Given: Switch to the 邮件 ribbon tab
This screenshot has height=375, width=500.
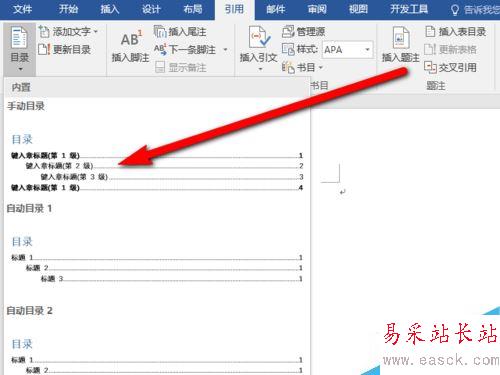Looking at the screenshot, I should (x=276, y=9).
